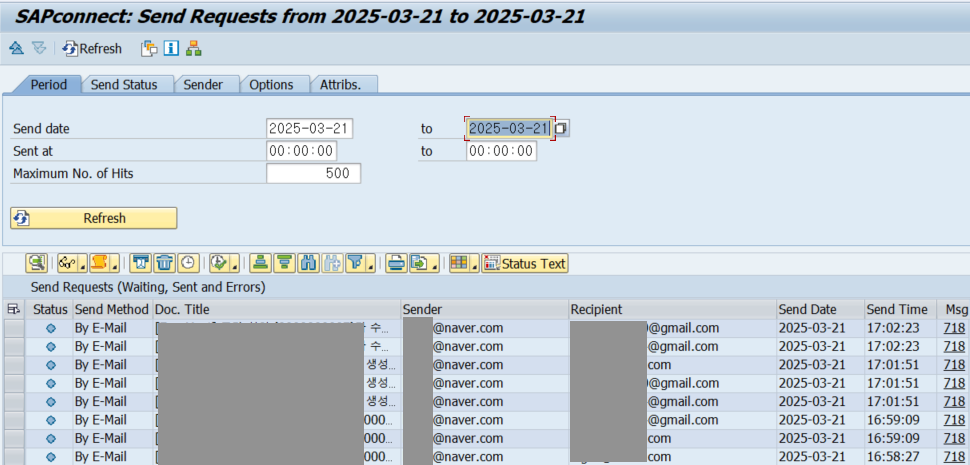Click the green and orange hierarchy icon
Screen dimensions: 970x465
194,48
